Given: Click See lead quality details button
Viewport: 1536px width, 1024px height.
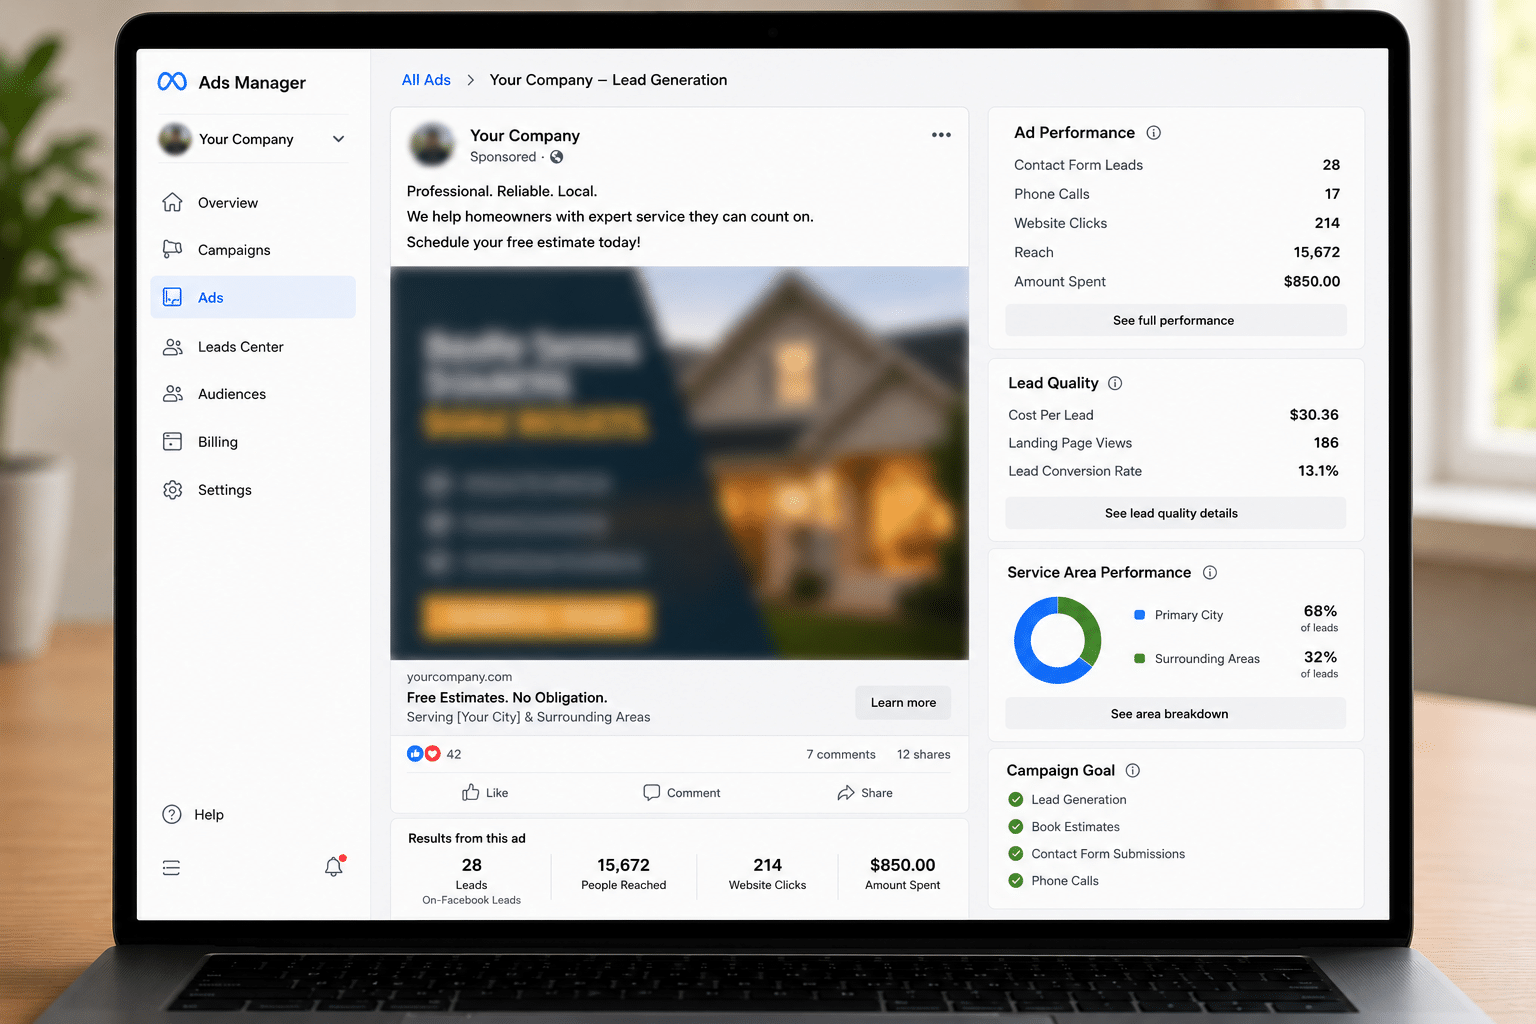Looking at the screenshot, I should click(x=1175, y=513).
